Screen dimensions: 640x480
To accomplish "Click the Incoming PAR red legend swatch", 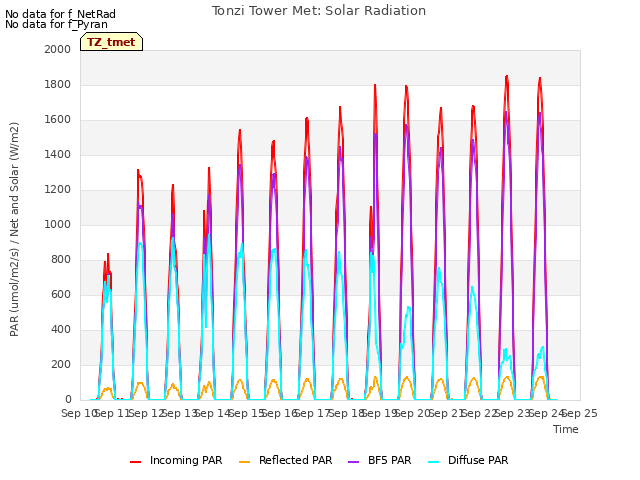I will [135, 462].
